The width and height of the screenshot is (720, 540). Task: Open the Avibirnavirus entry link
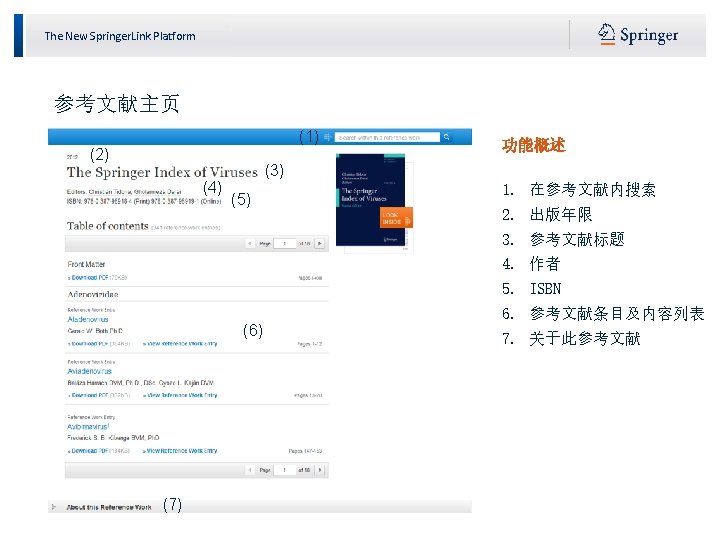click(88, 427)
